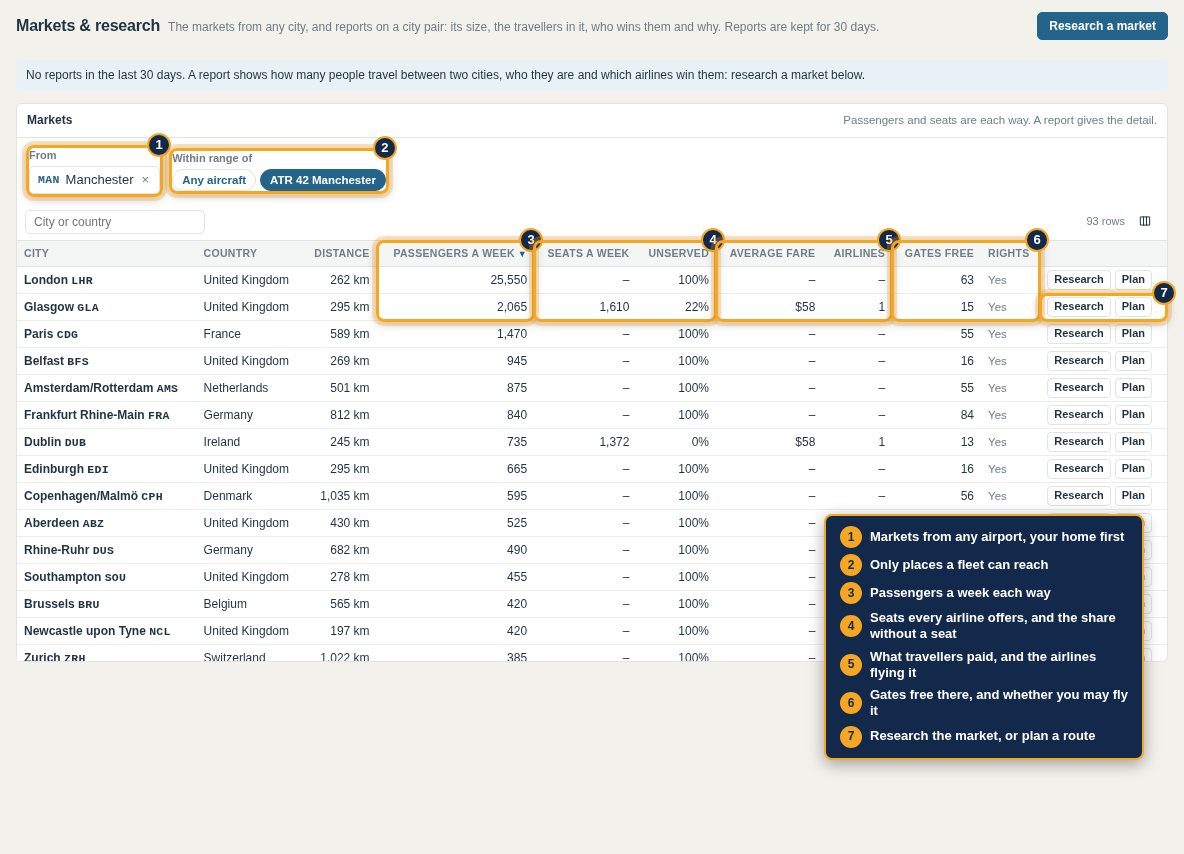This screenshot has width=1184, height=854.
Task: Plan a route to Frankfurt Rhine-Main
Action: (x=1133, y=415)
